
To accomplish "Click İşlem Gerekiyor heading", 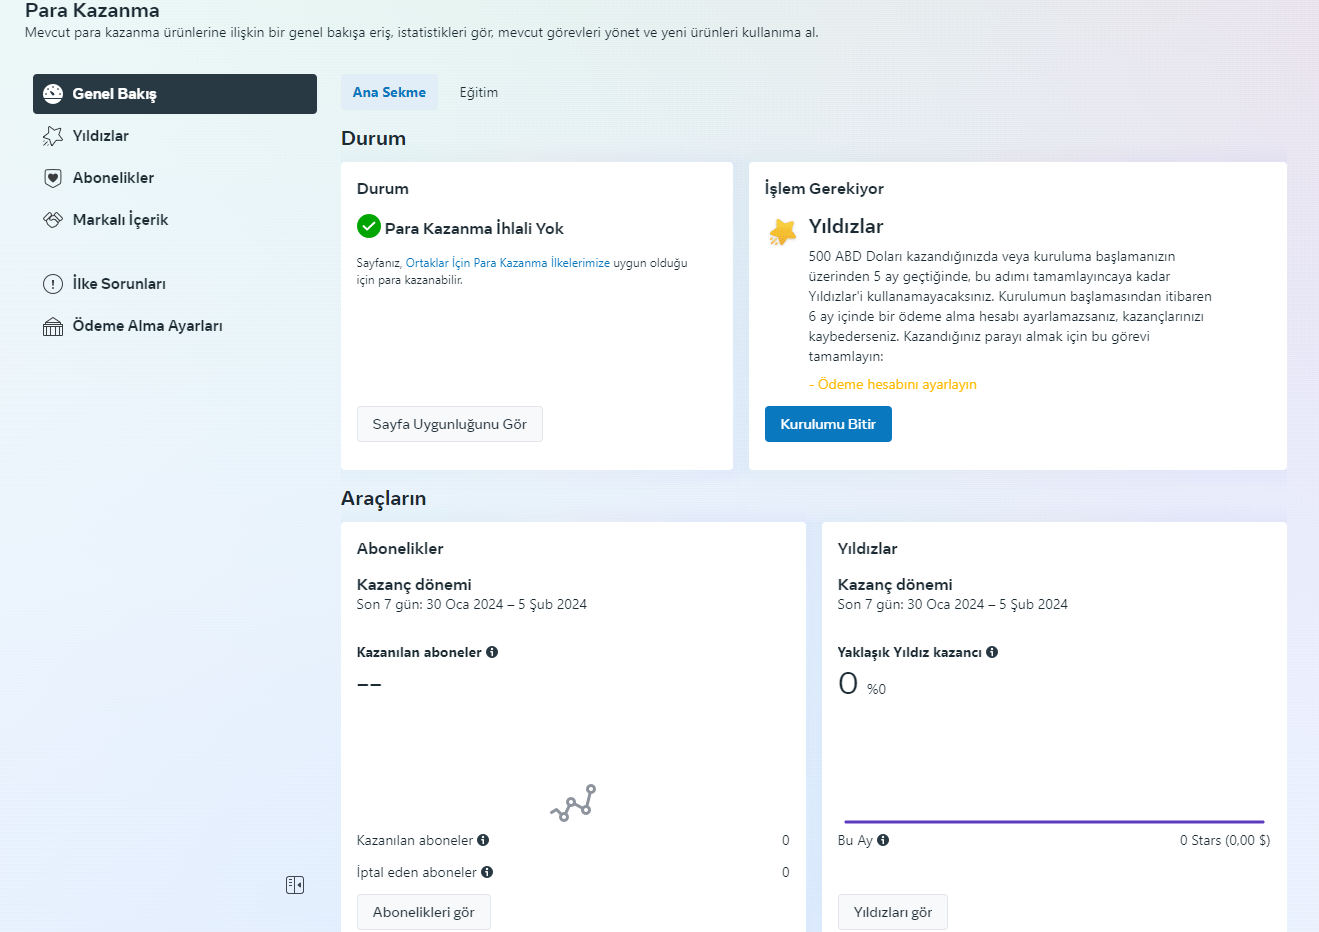I will coord(824,188).
